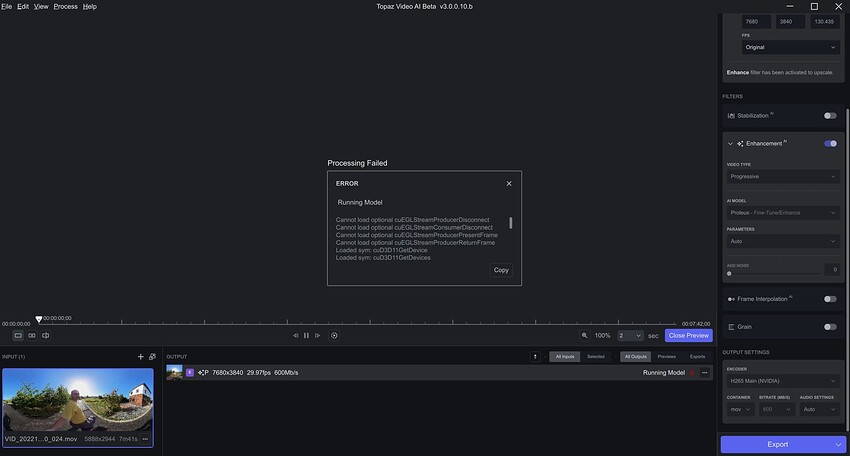Open the AI Model Proteus dropdown
Viewport: 850px width, 456px height.
coord(783,213)
